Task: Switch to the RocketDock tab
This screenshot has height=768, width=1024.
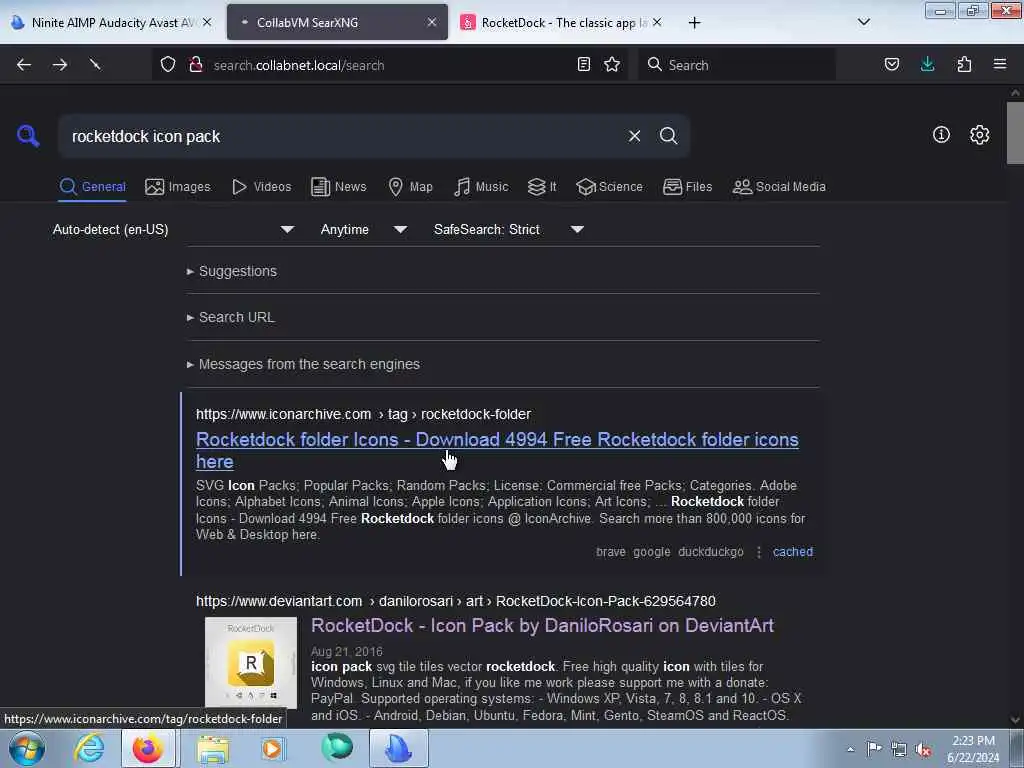Action: pos(562,22)
